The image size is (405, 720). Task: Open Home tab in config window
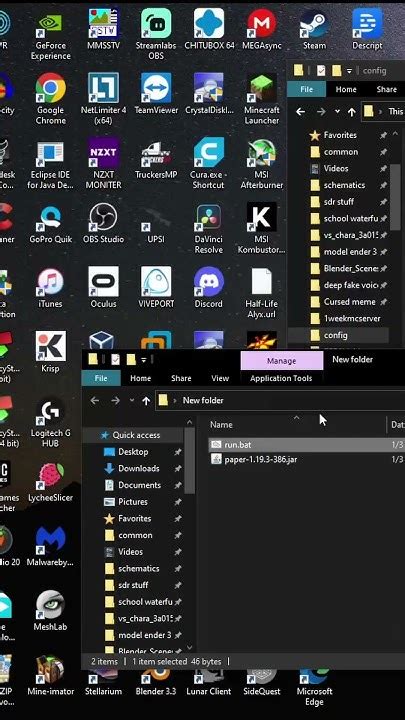[346, 89]
